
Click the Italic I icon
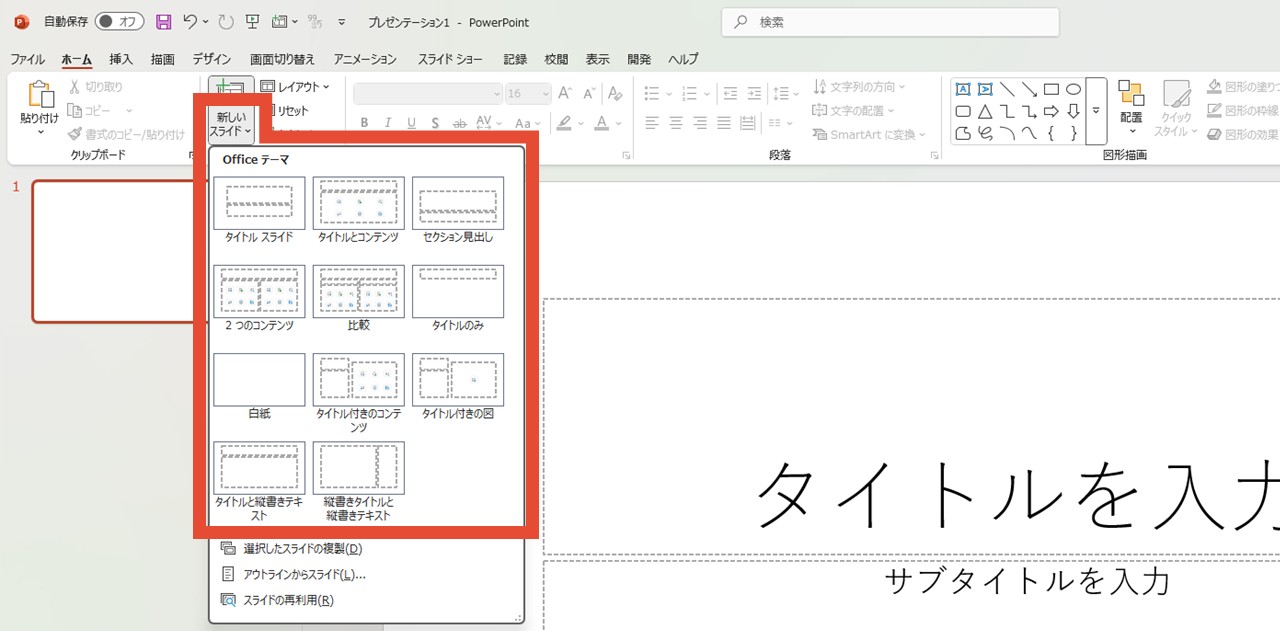(x=389, y=123)
